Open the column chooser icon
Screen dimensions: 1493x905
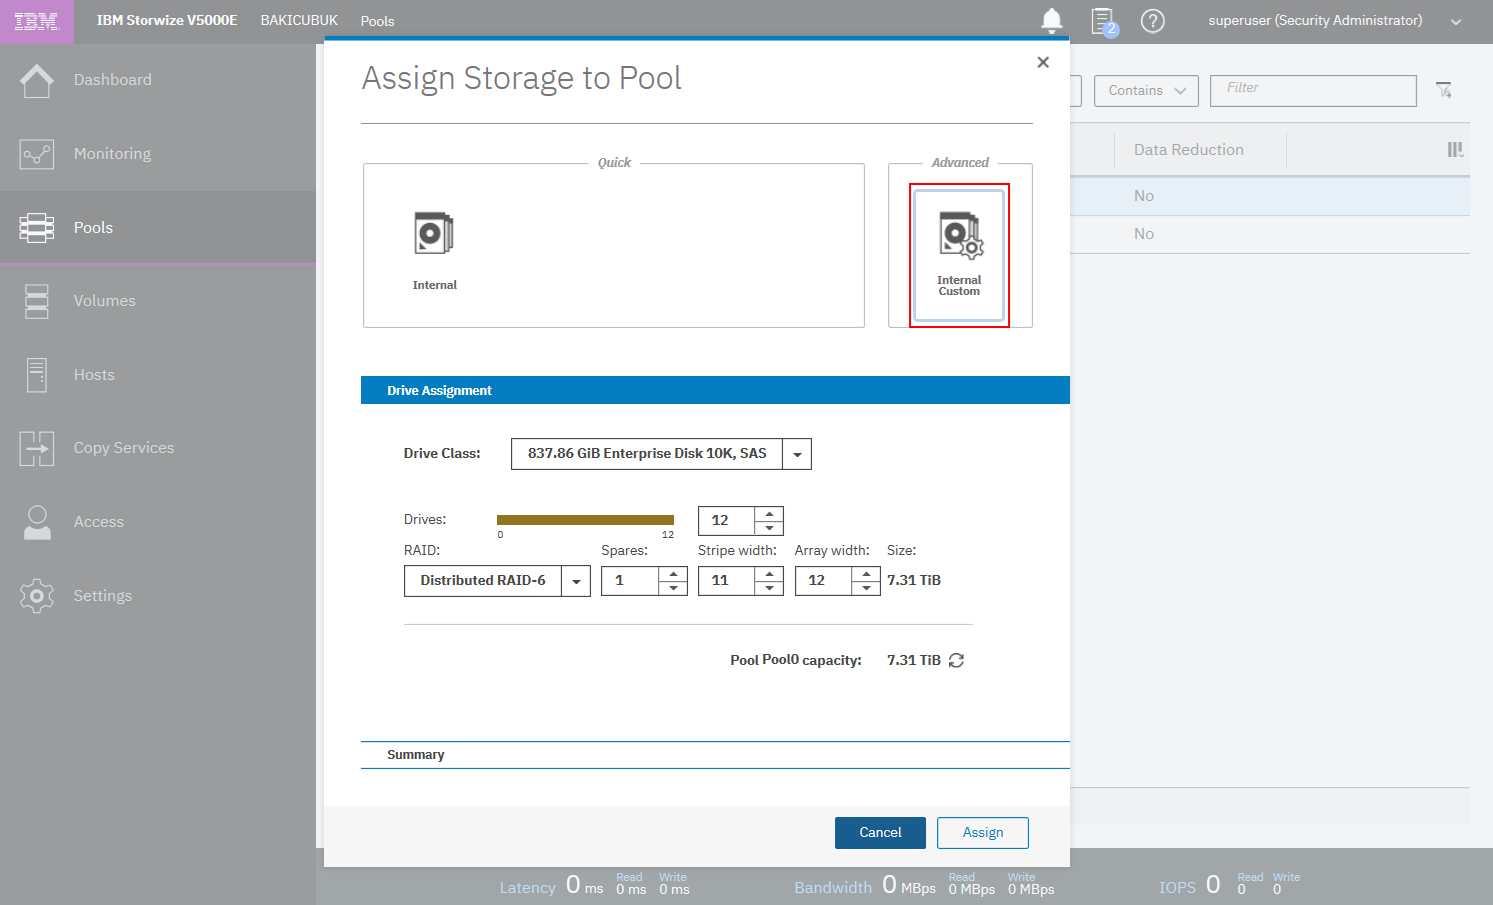[1455, 150]
